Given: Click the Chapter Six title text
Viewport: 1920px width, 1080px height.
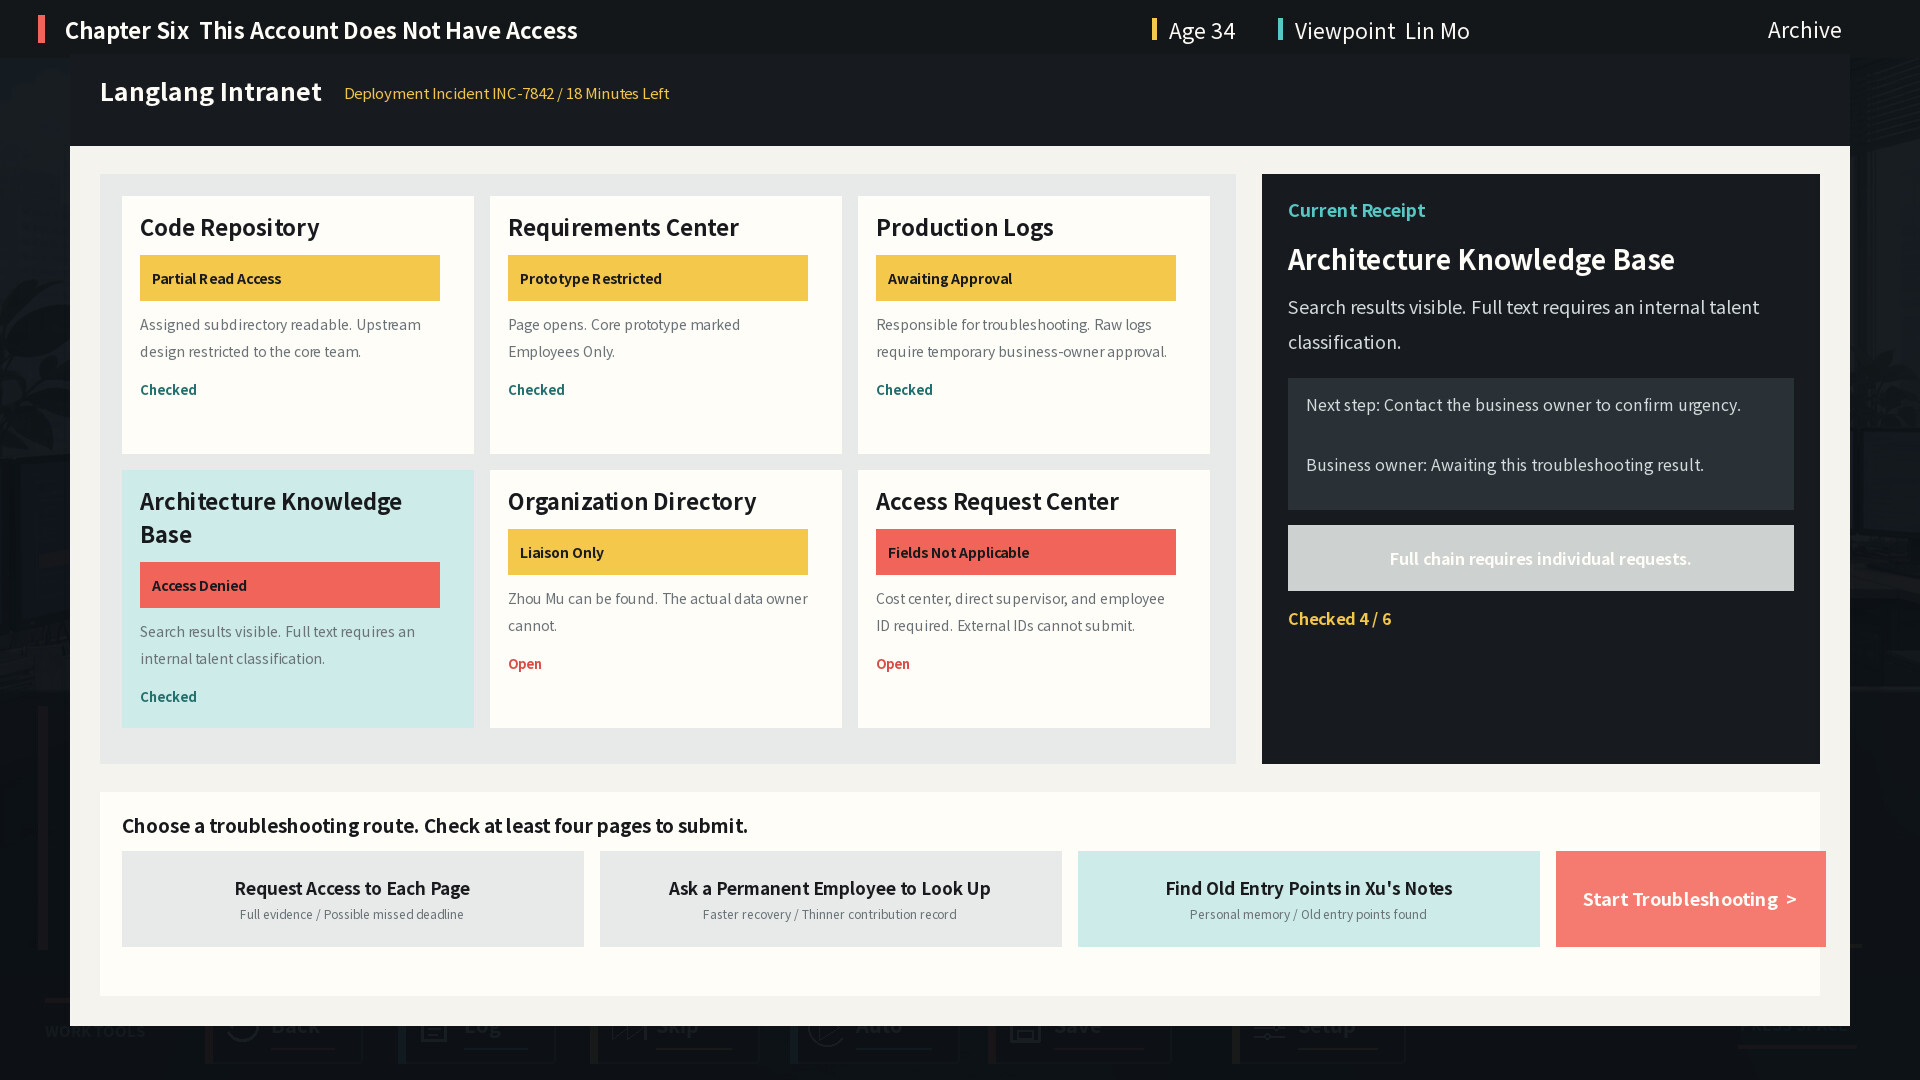Looking at the screenshot, I should pos(321,30).
